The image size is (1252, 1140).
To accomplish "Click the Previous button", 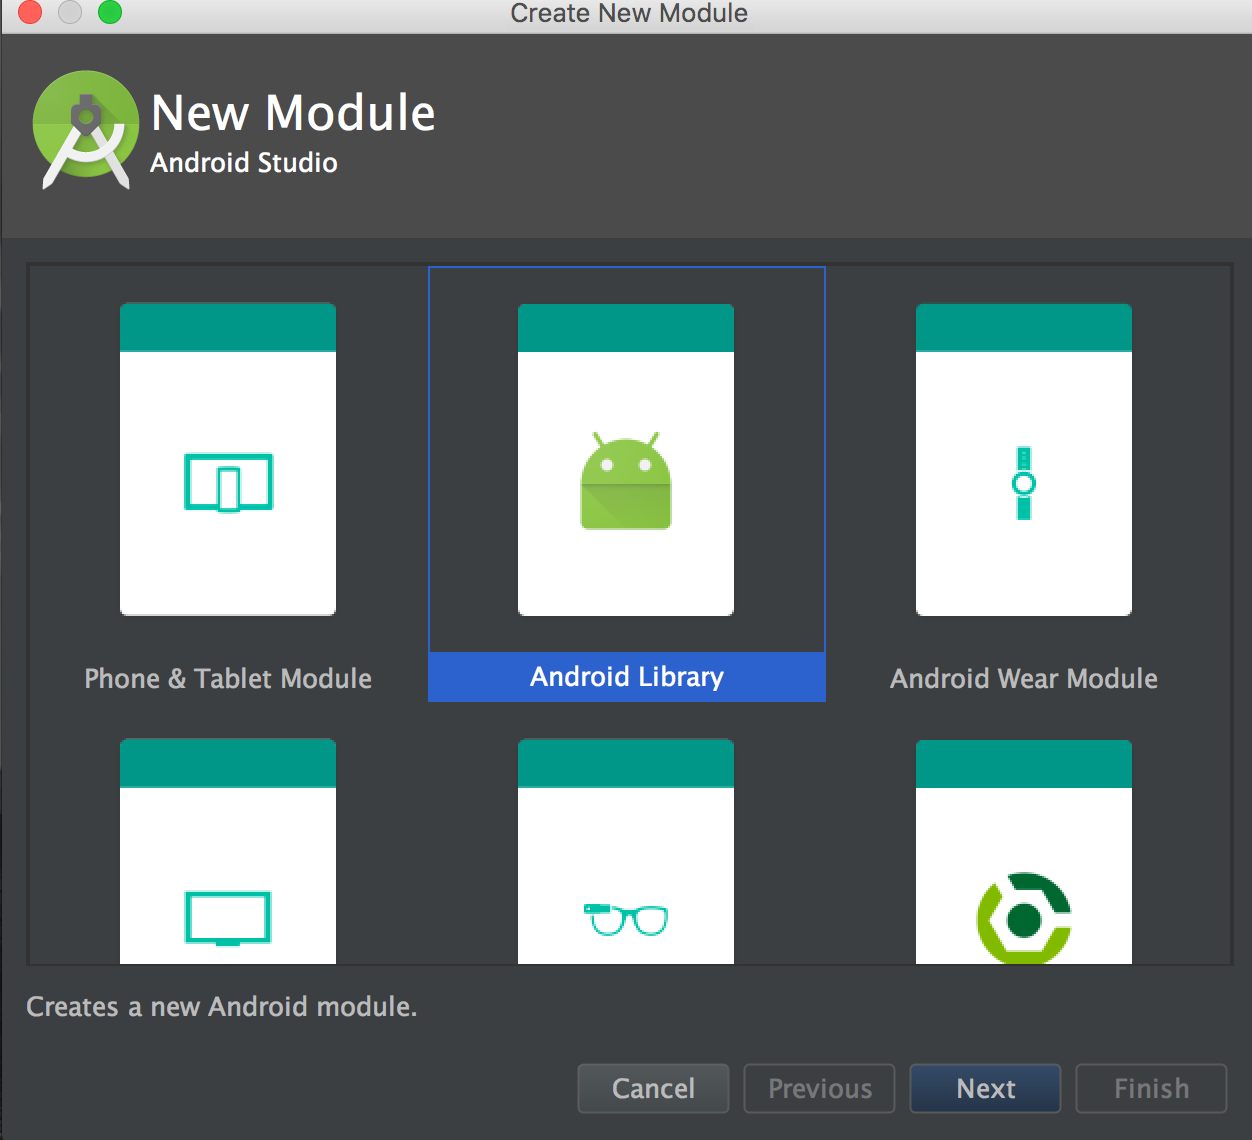I will 819,1088.
